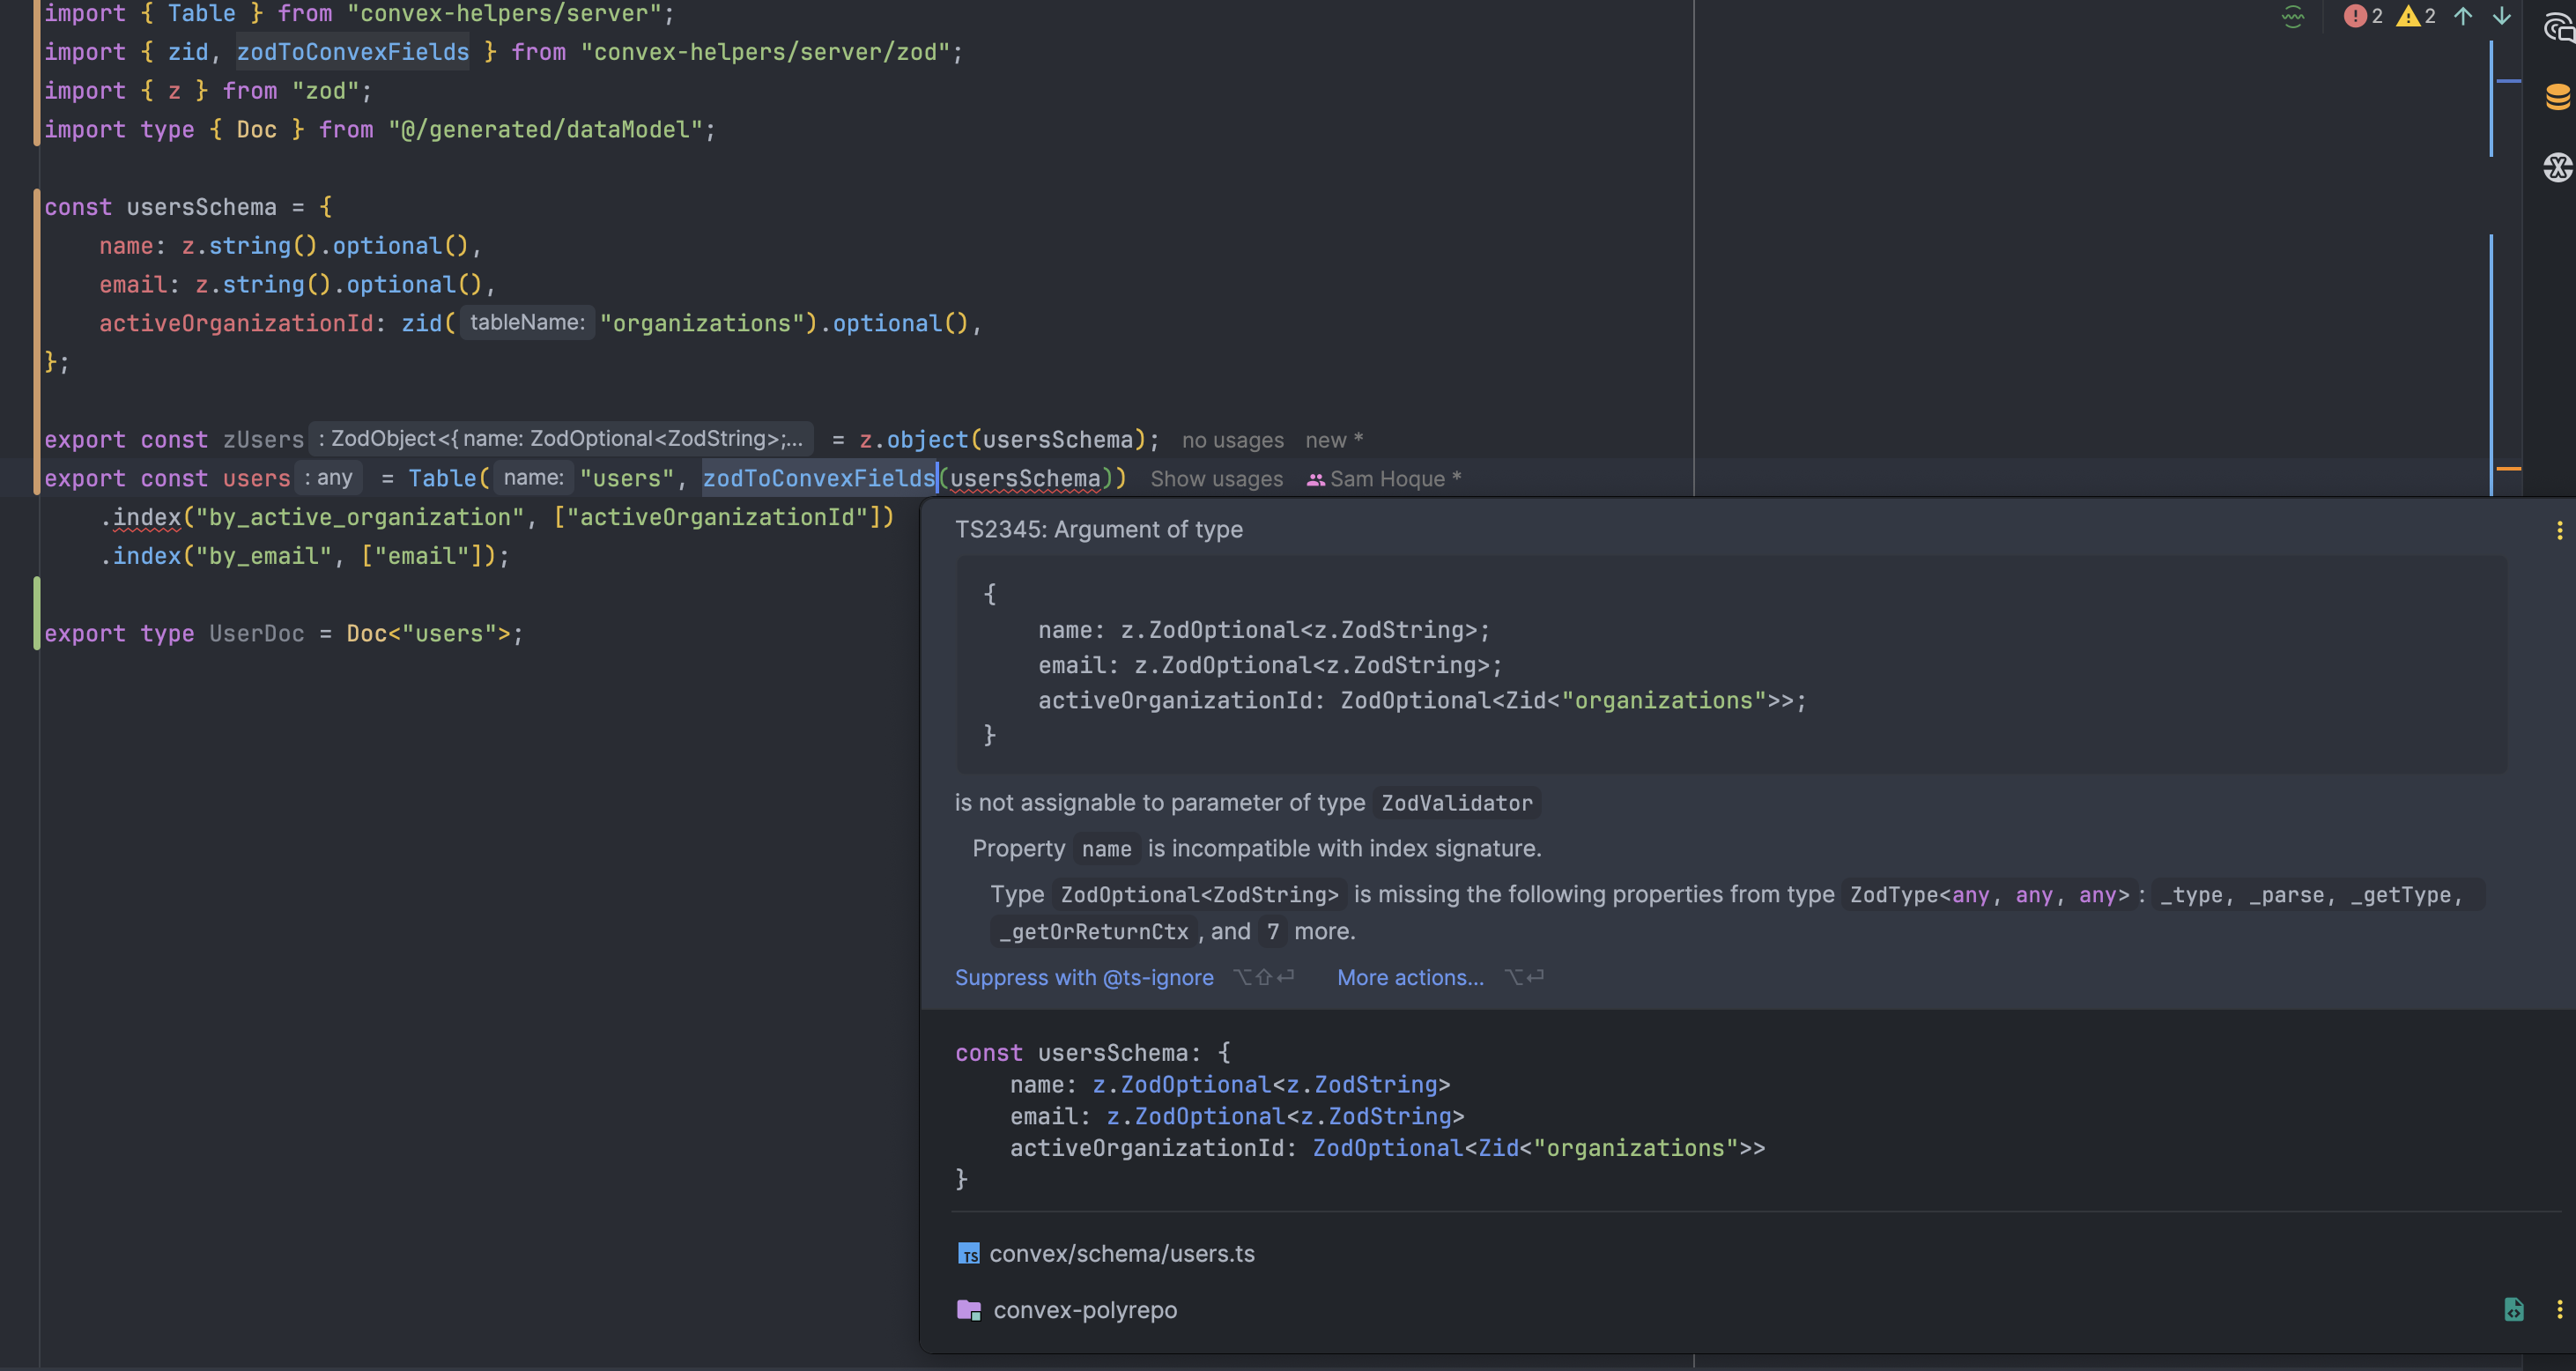The image size is (2576, 1371).
Task: Click 'activeOrganizationId' property key
Action: click(236, 324)
